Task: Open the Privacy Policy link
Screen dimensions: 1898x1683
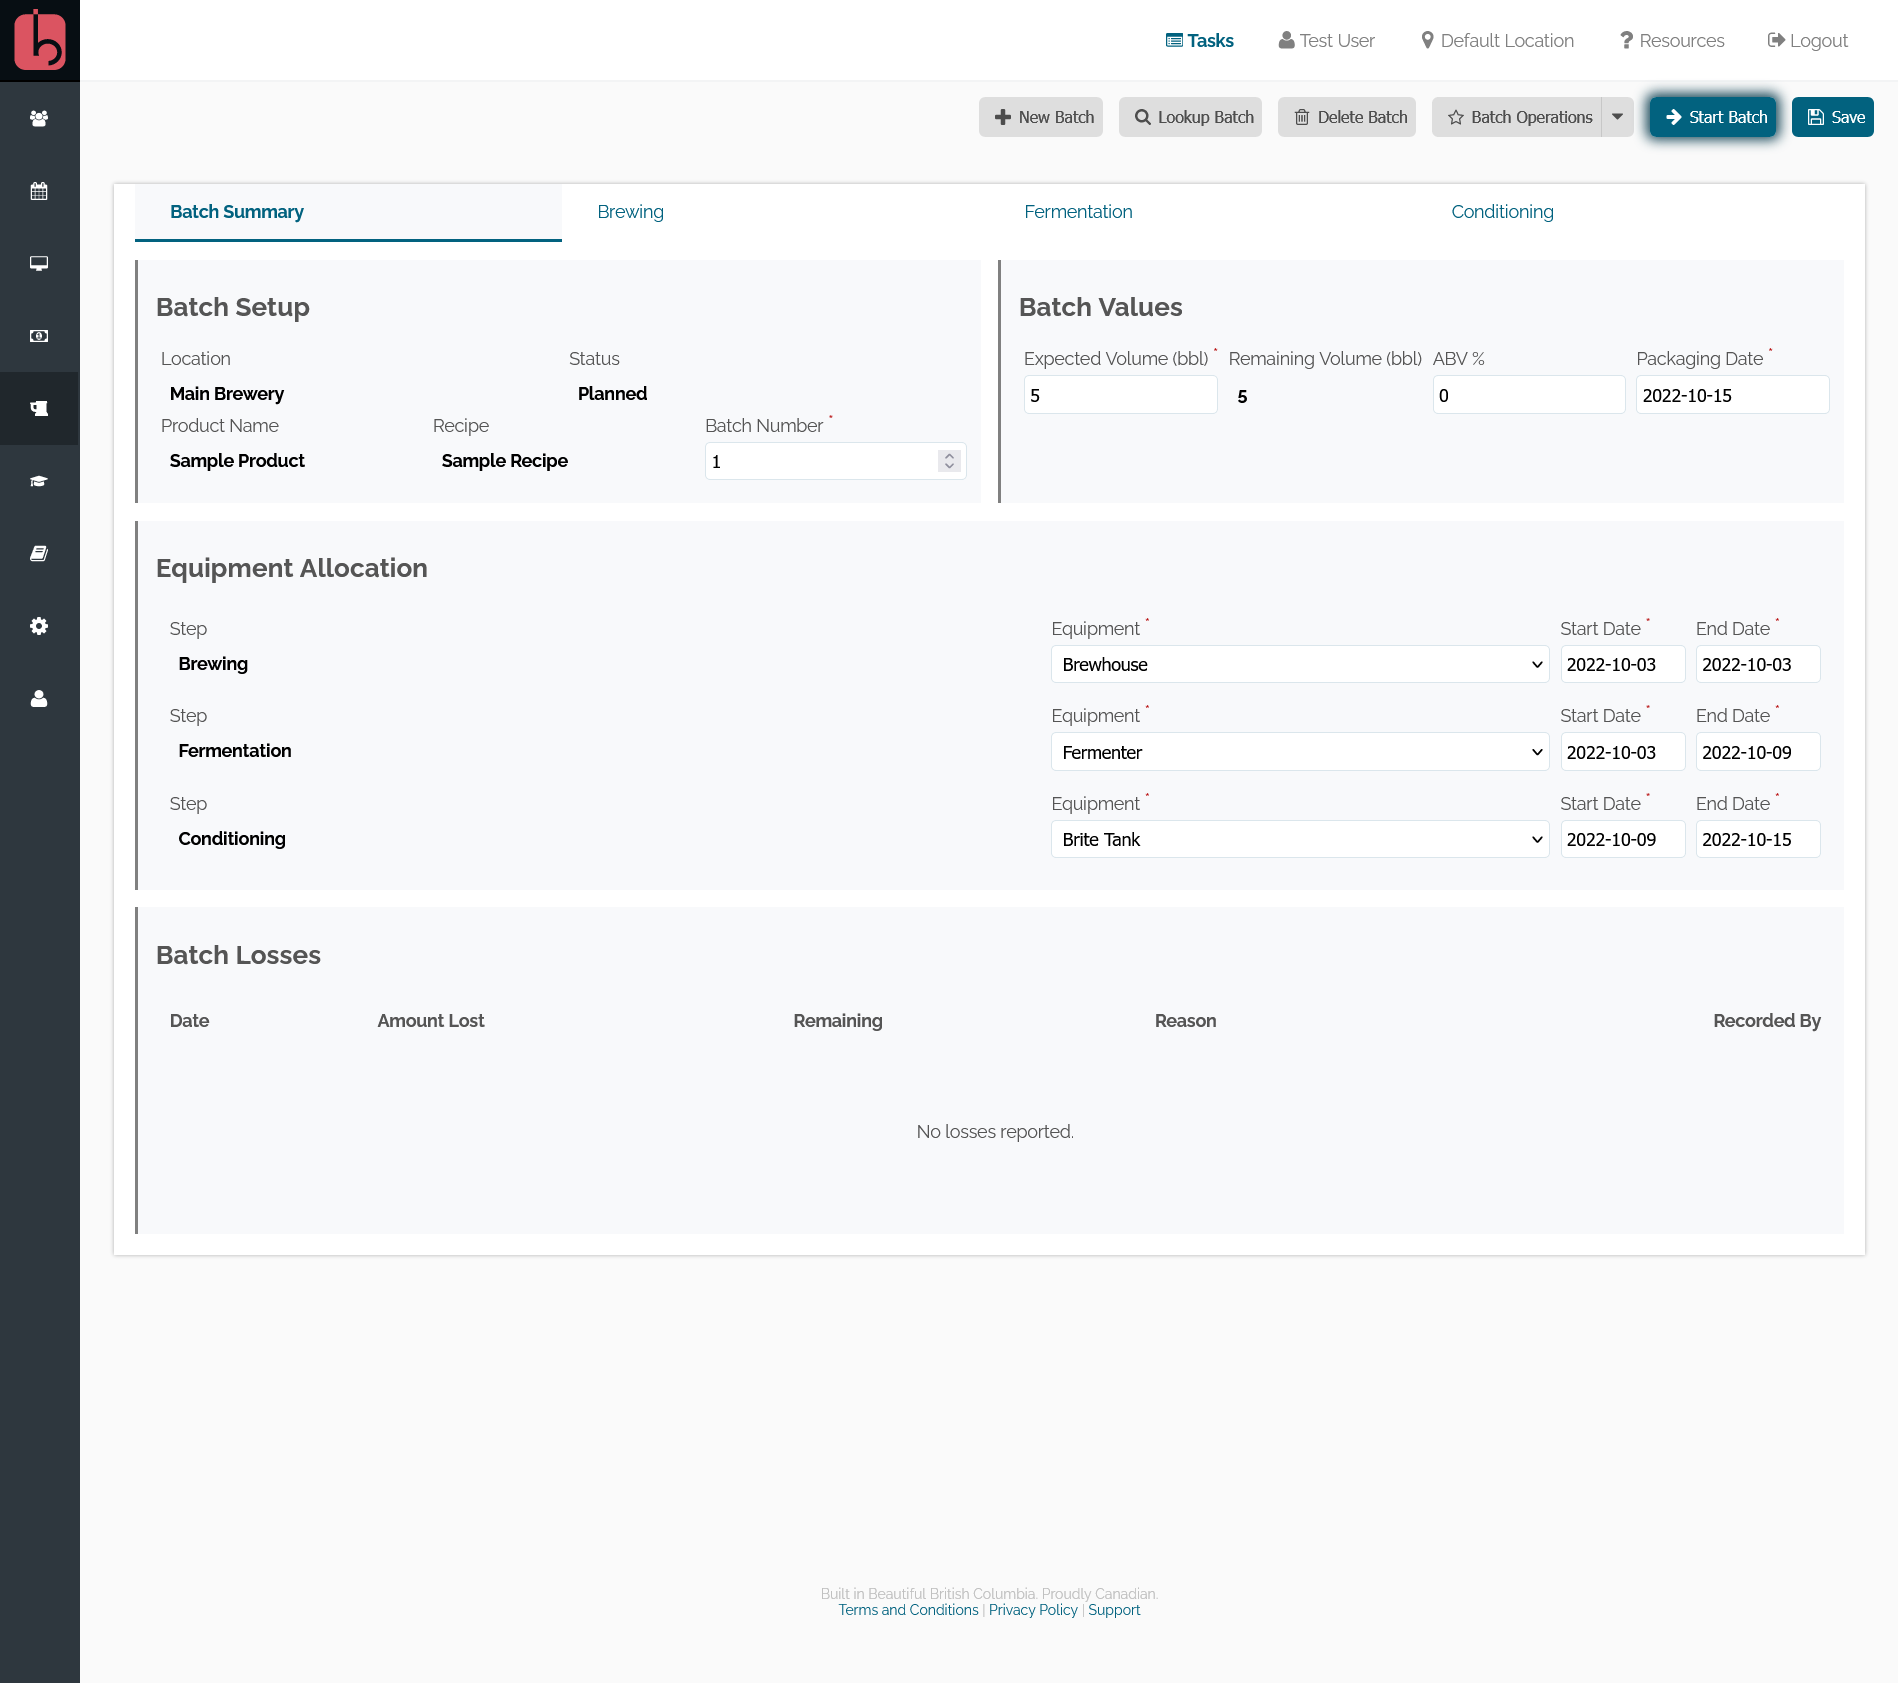Action: 1033,1610
